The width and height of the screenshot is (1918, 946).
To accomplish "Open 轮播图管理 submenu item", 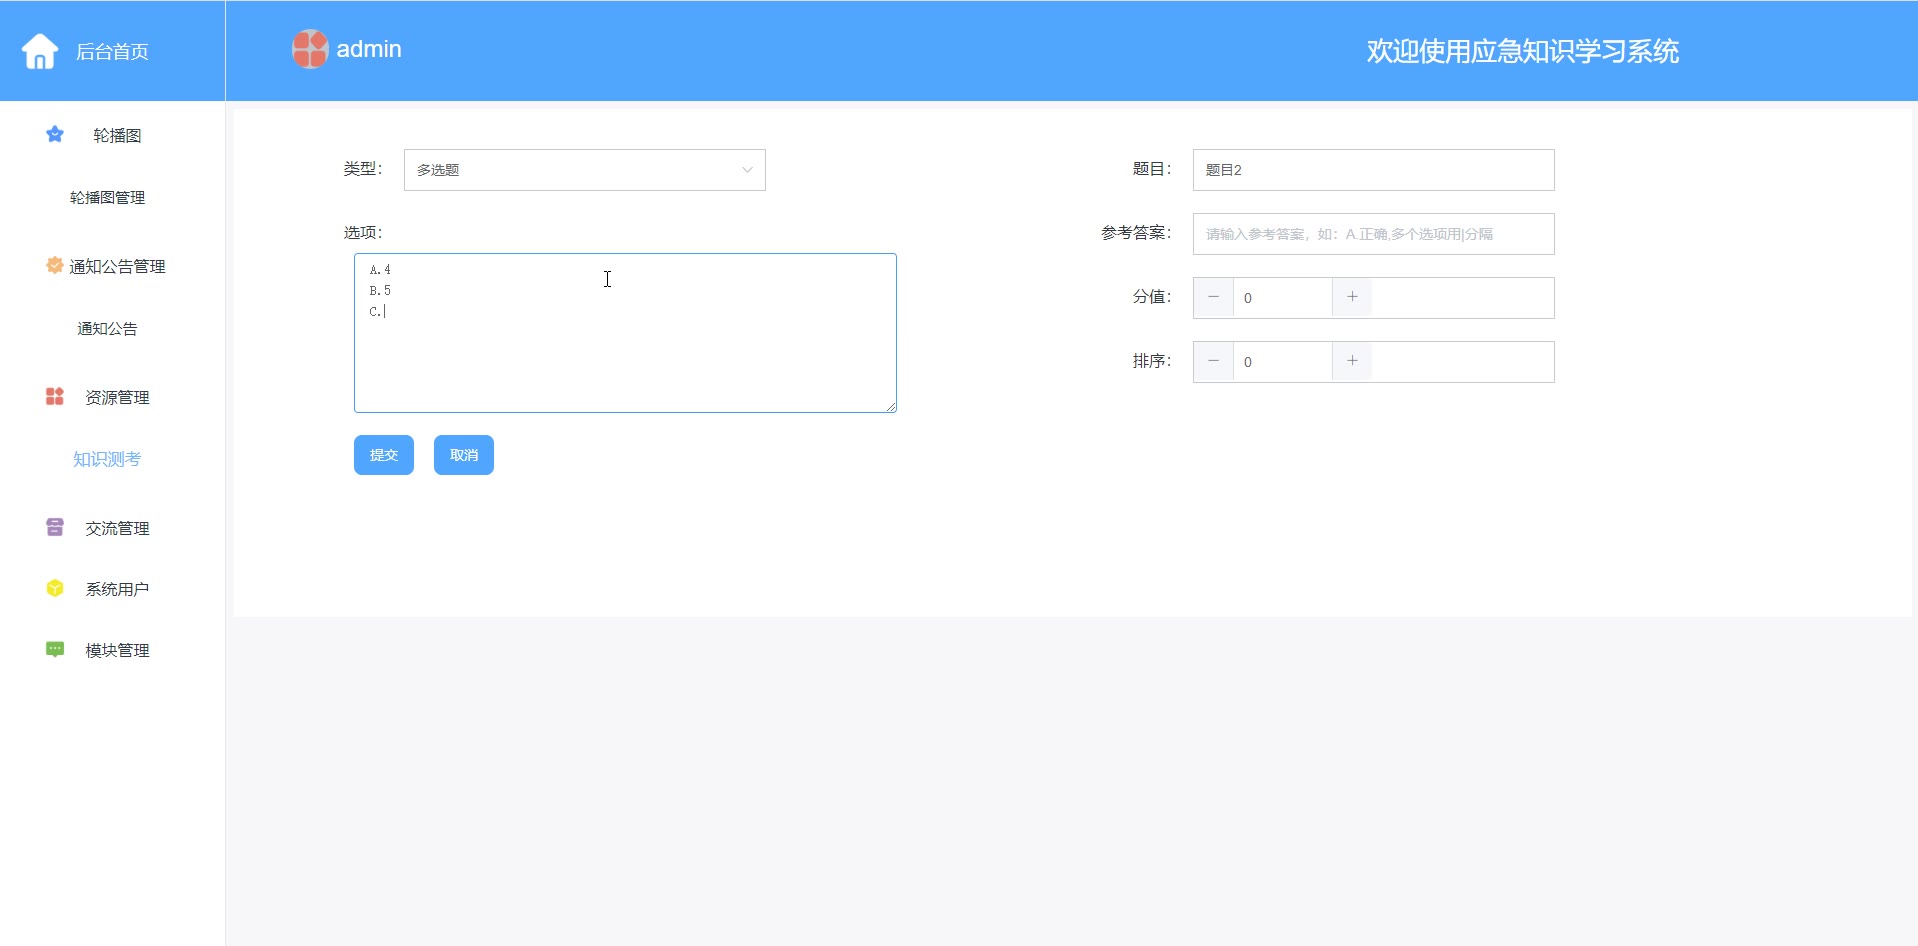I will (107, 198).
